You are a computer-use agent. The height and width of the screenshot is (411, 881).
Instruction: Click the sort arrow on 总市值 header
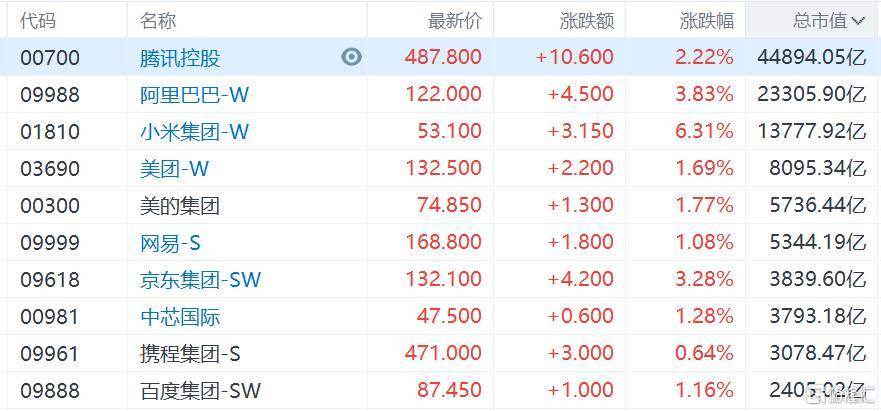point(857,20)
